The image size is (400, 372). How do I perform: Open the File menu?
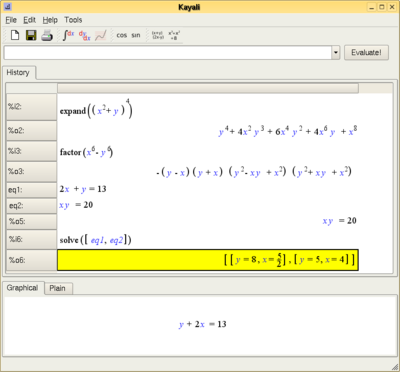[11, 20]
